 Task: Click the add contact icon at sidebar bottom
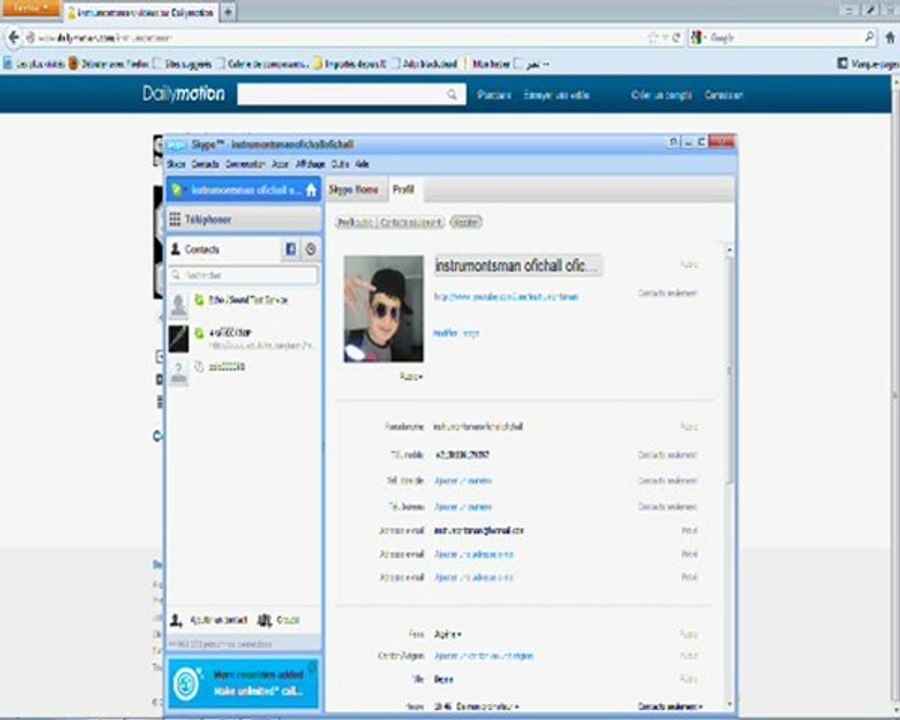click(x=176, y=620)
